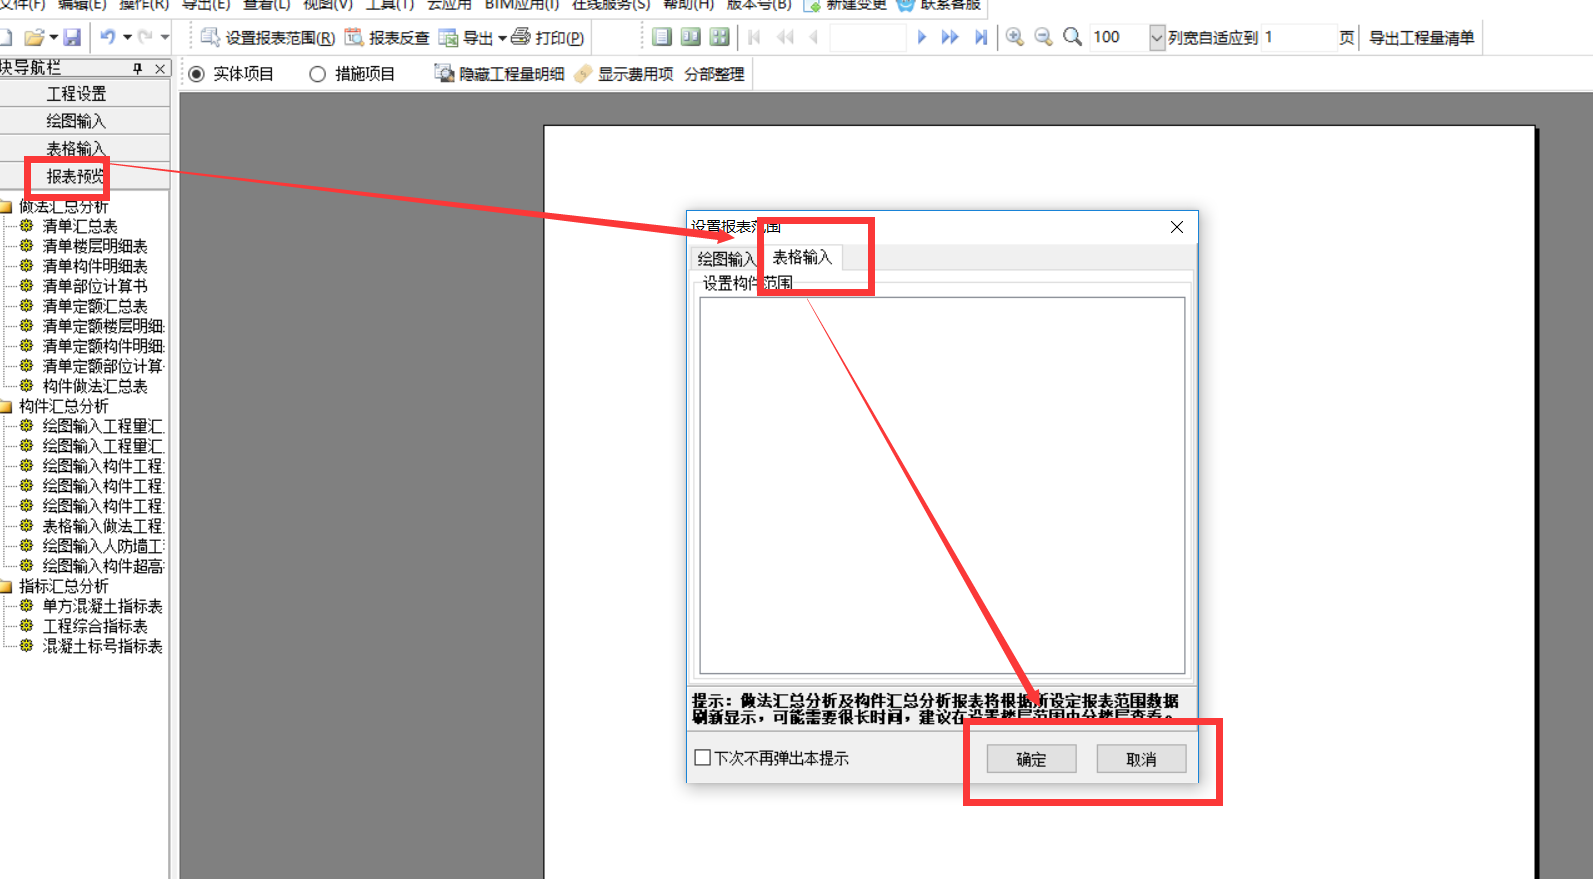Close the 设置报表范围 dialog

point(1177,227)
